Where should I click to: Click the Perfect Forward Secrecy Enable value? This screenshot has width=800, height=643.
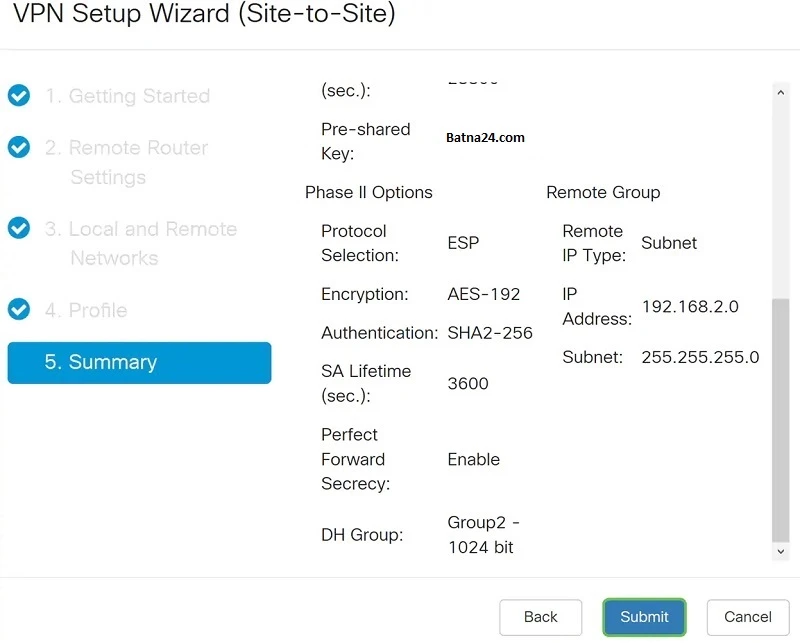(474, 459)
